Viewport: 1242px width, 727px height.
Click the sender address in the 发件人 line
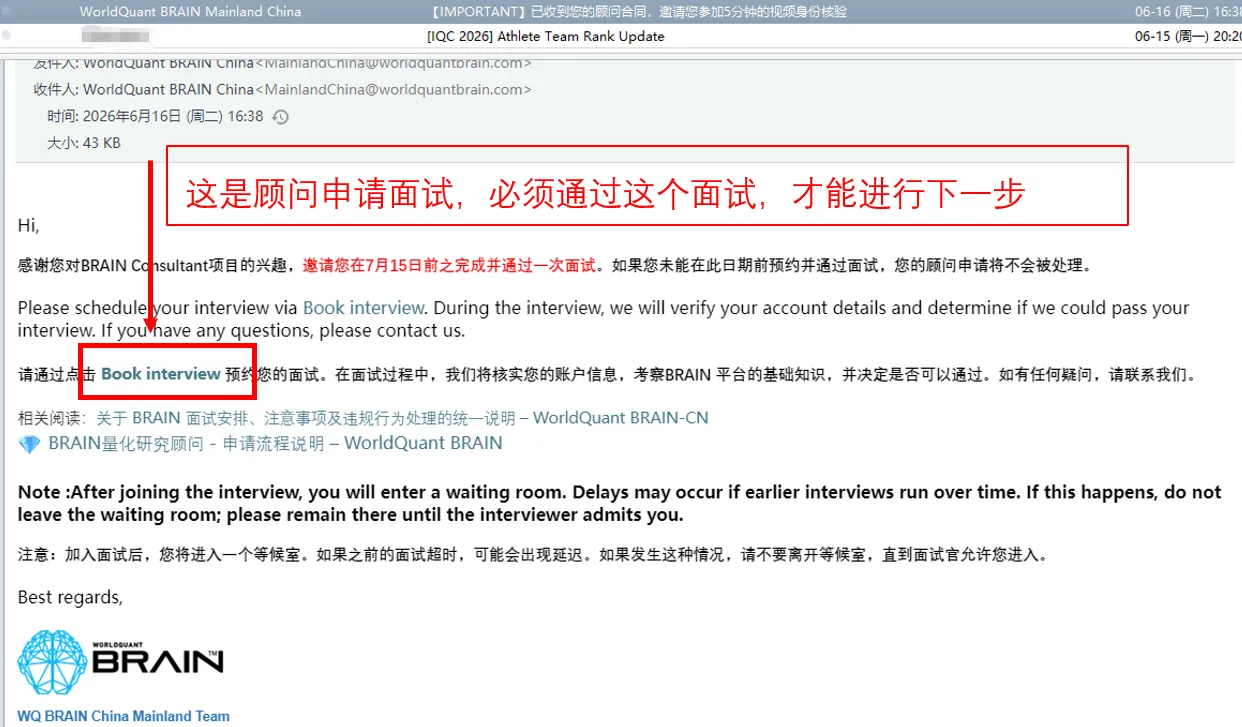(x=393, y=63)
